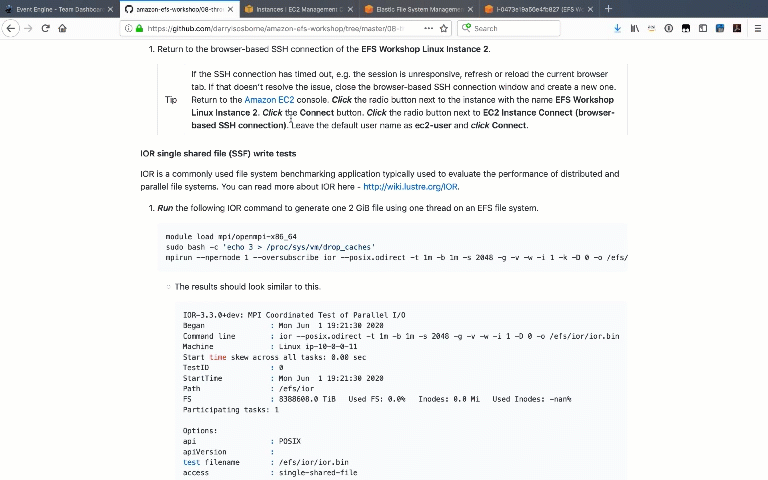Click the 'IOR single shared file (SSF) write tests' heading

point(218,153)
